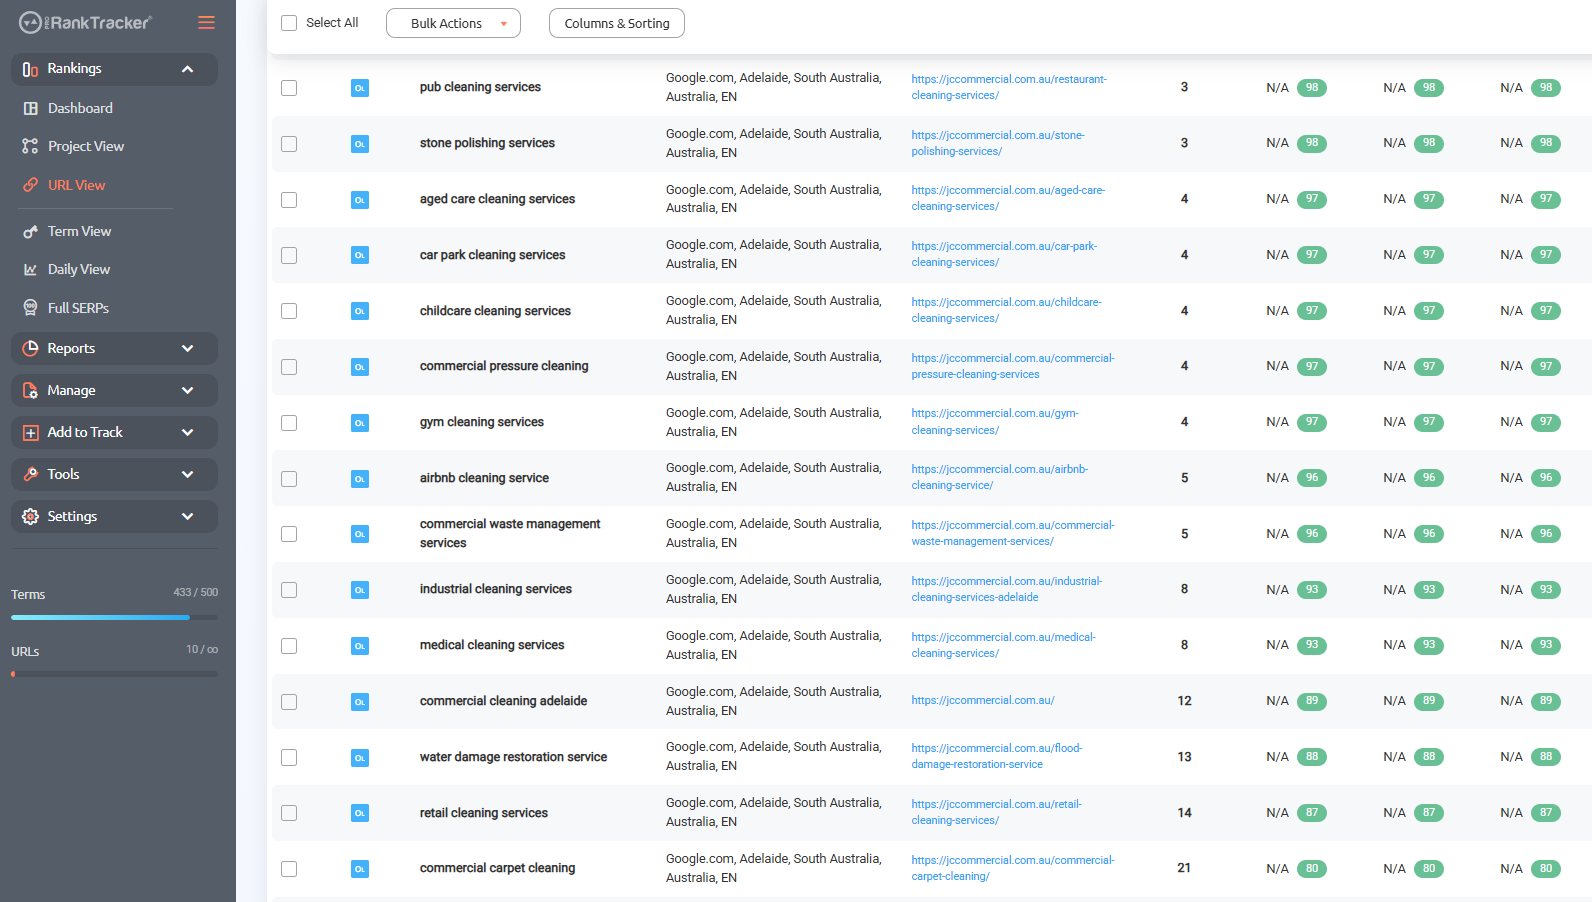The image size is (1592, 902).
Task: Click the RankTracker logo icon
Action: [x=30, y=22]
